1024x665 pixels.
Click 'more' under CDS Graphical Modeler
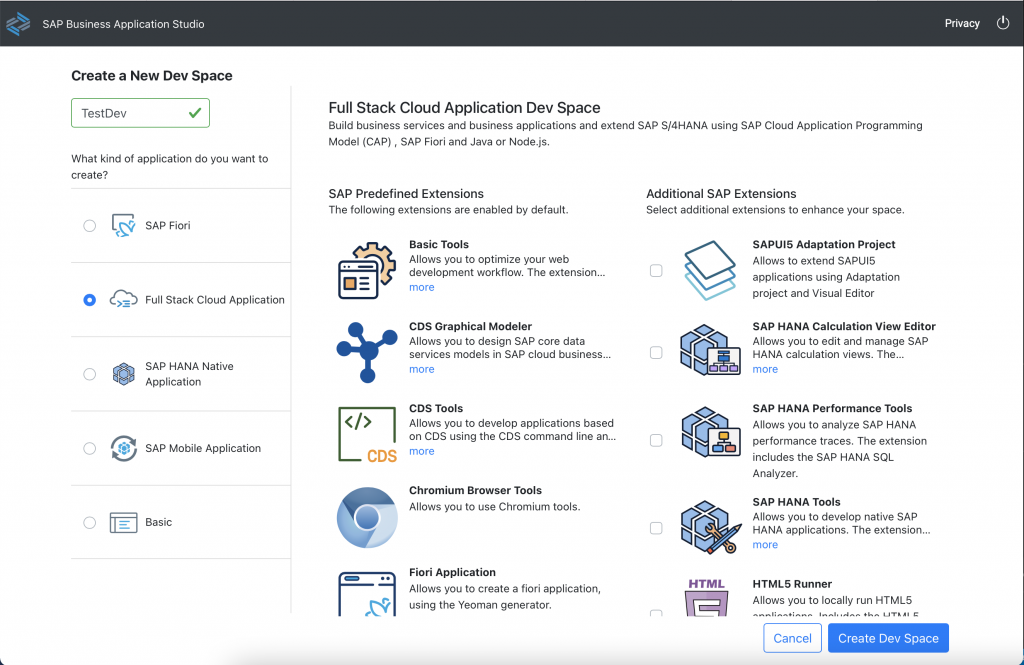(x=422, y=369)
